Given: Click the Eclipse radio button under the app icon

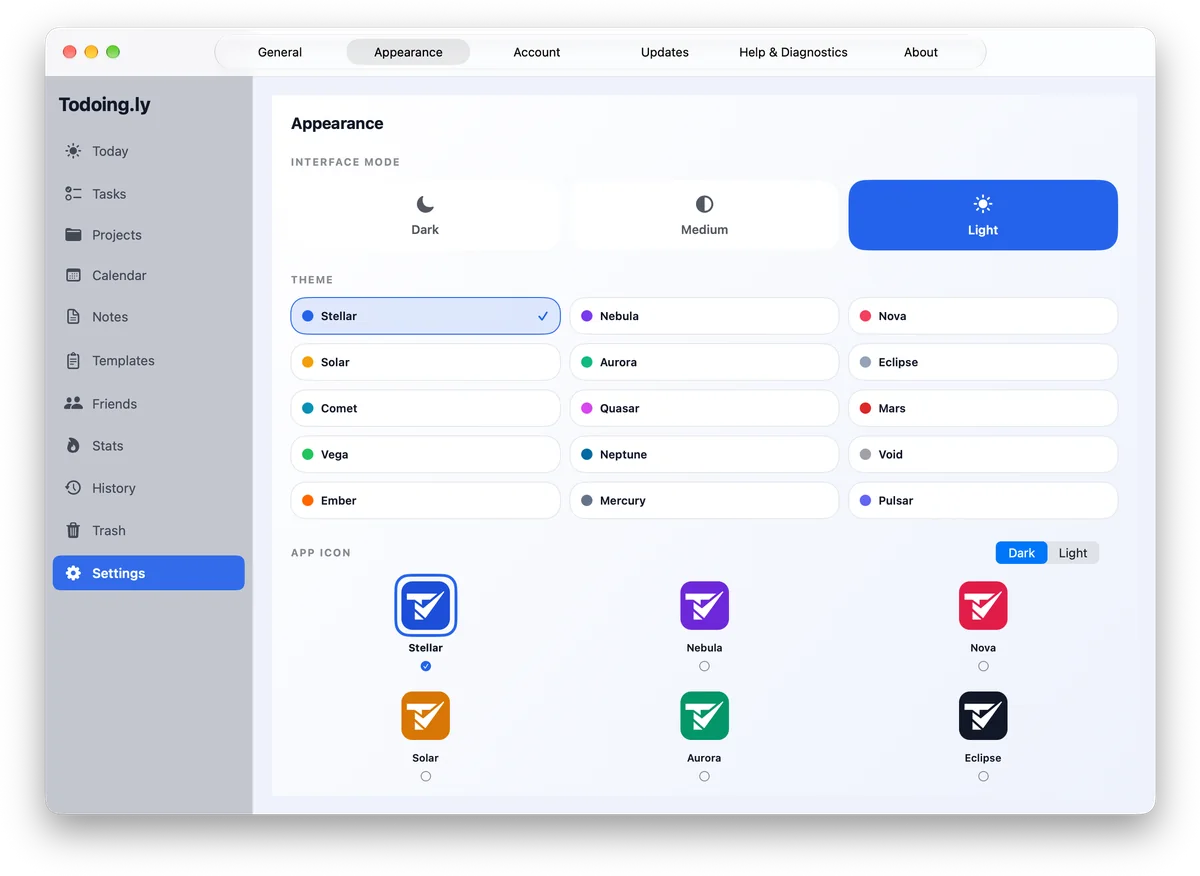Looking at the screenshot, I should pos(983,776).
